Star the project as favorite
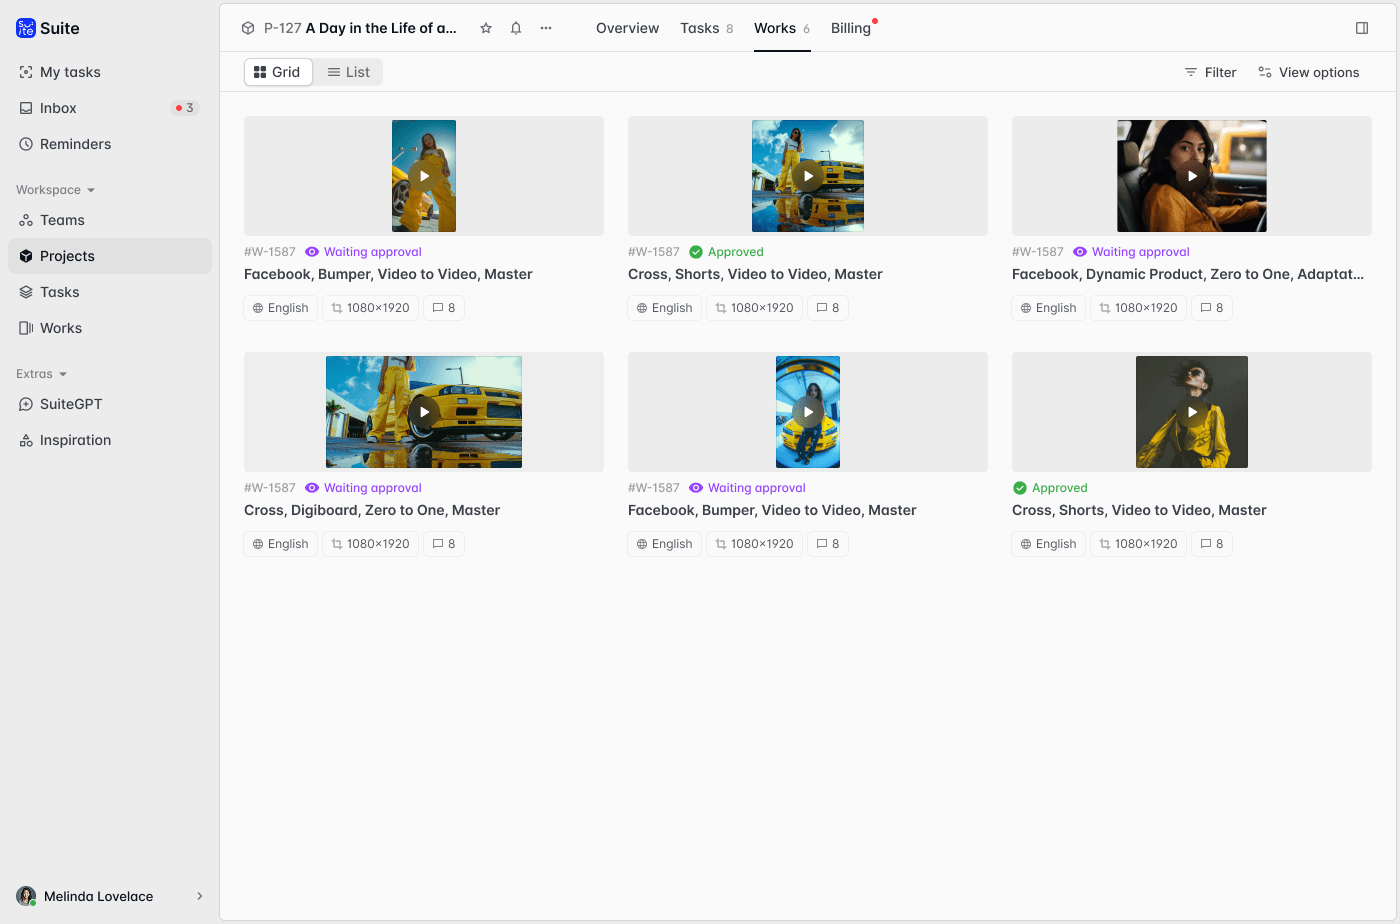 (486, 28)
